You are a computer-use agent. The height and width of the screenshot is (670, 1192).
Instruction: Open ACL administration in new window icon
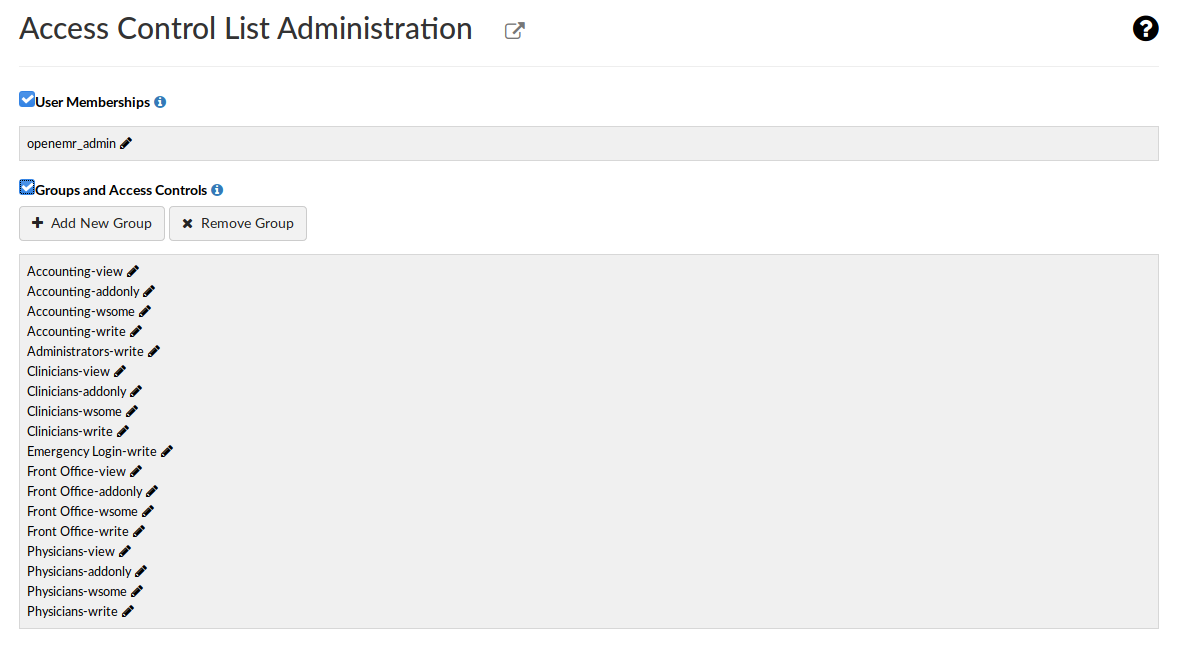pos(514,31)
